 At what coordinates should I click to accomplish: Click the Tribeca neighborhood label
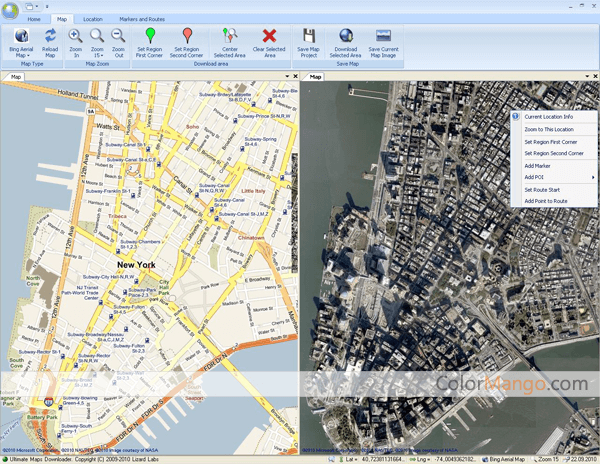click(117, 216)
